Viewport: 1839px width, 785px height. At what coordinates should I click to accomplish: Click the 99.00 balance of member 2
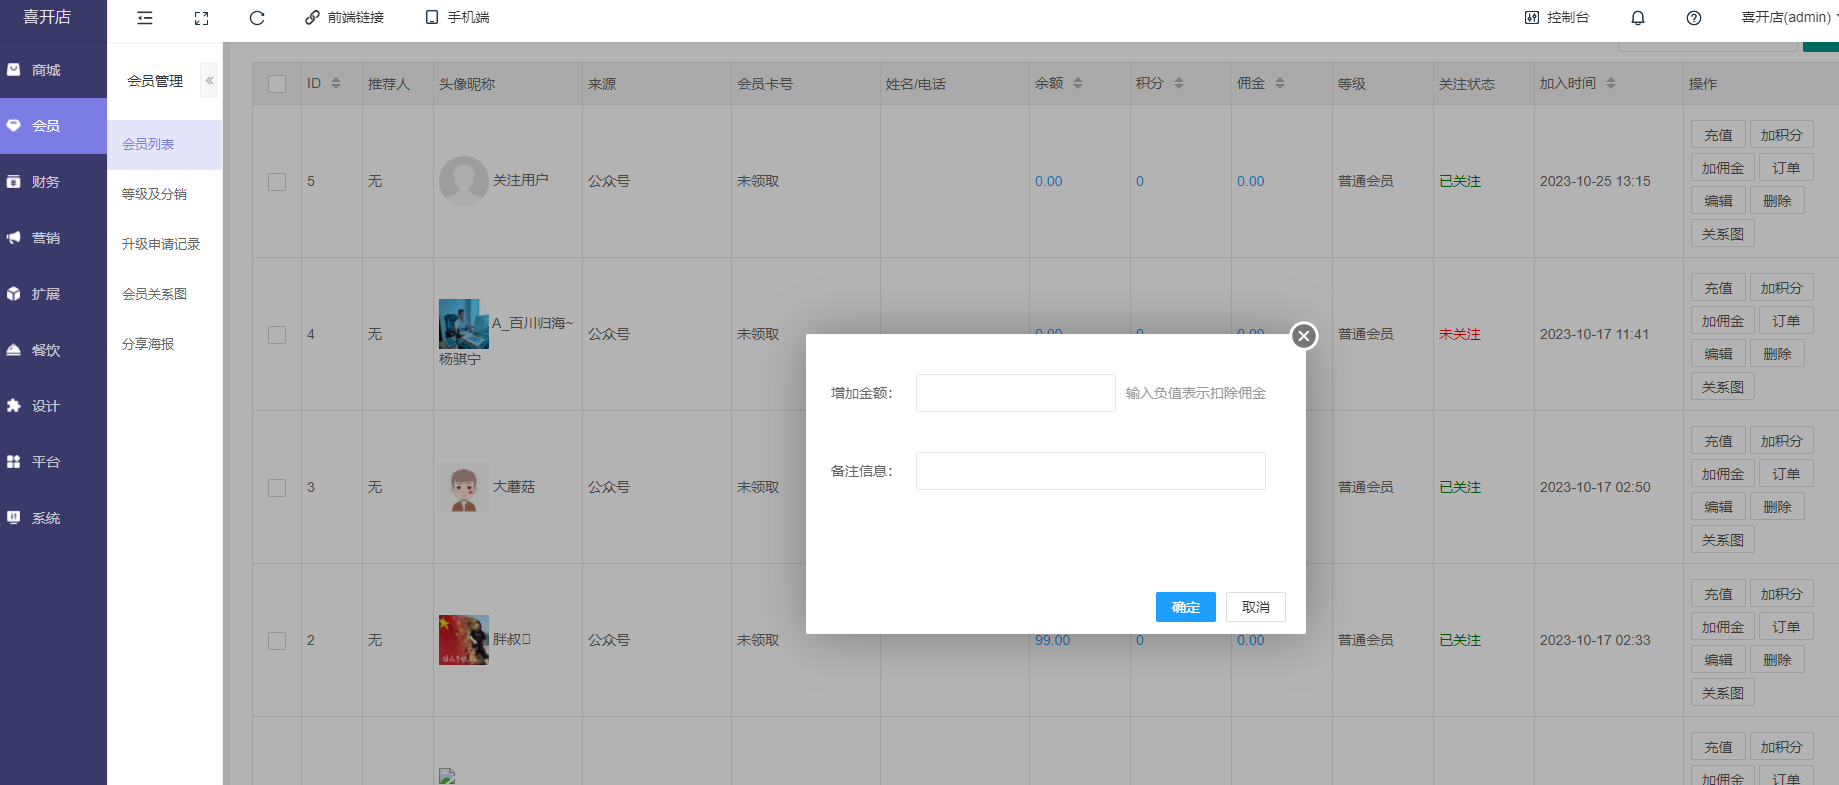pos(1052,640)
